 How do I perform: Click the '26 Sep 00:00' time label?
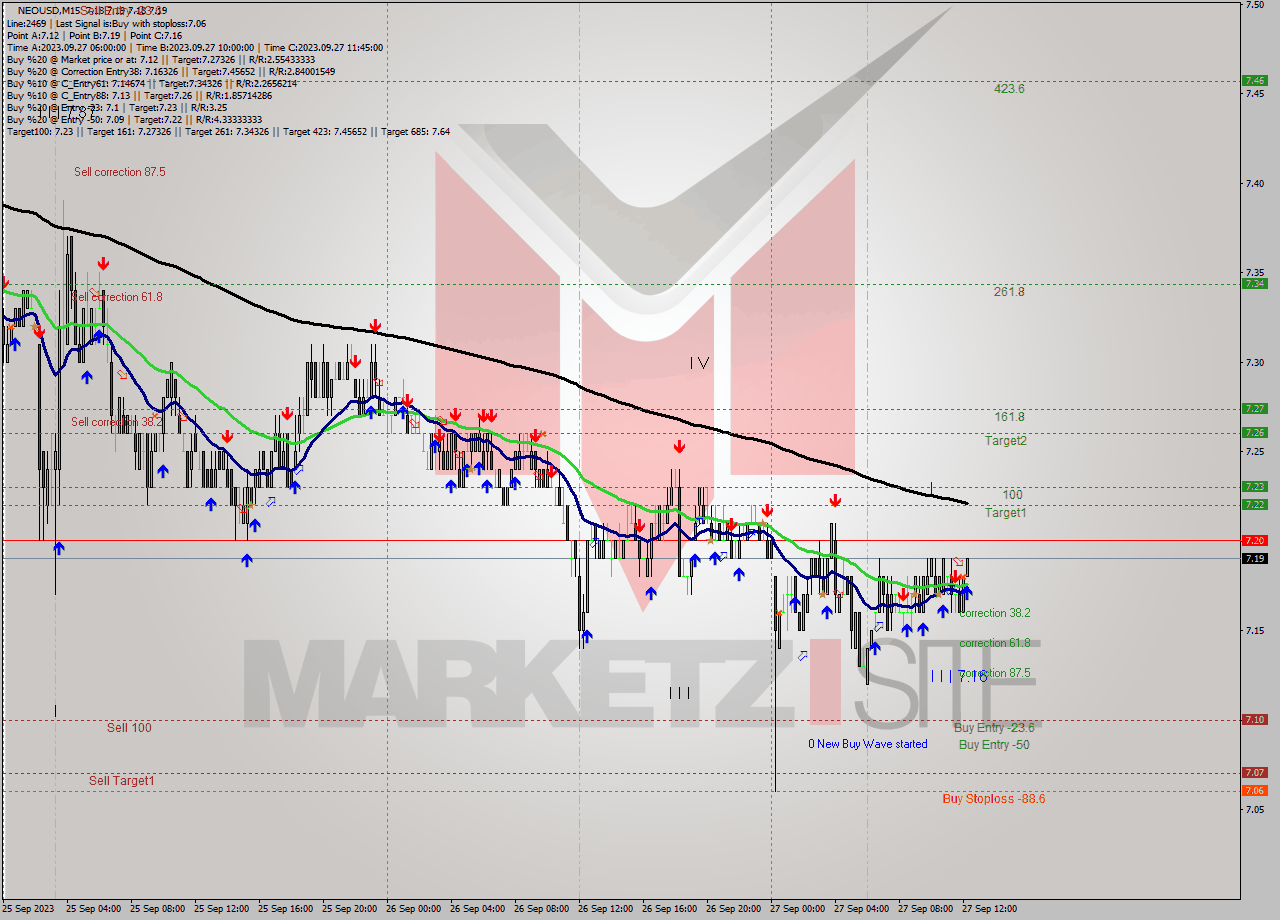point(413,909)
